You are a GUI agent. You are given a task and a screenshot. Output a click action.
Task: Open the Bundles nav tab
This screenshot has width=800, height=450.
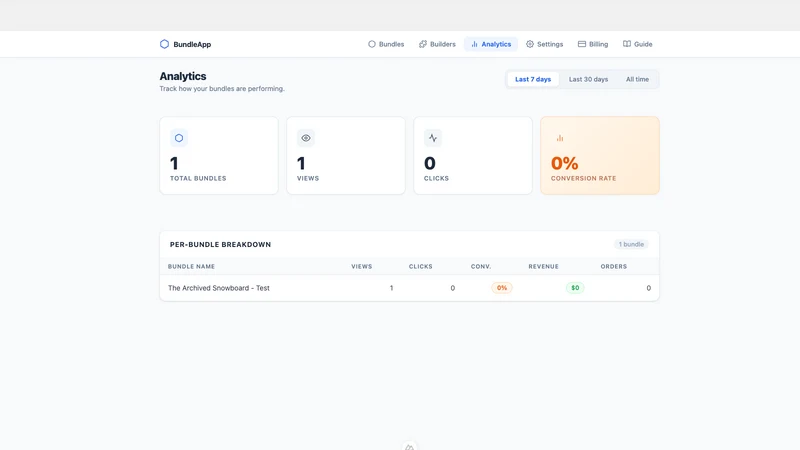tap(386, 44)
